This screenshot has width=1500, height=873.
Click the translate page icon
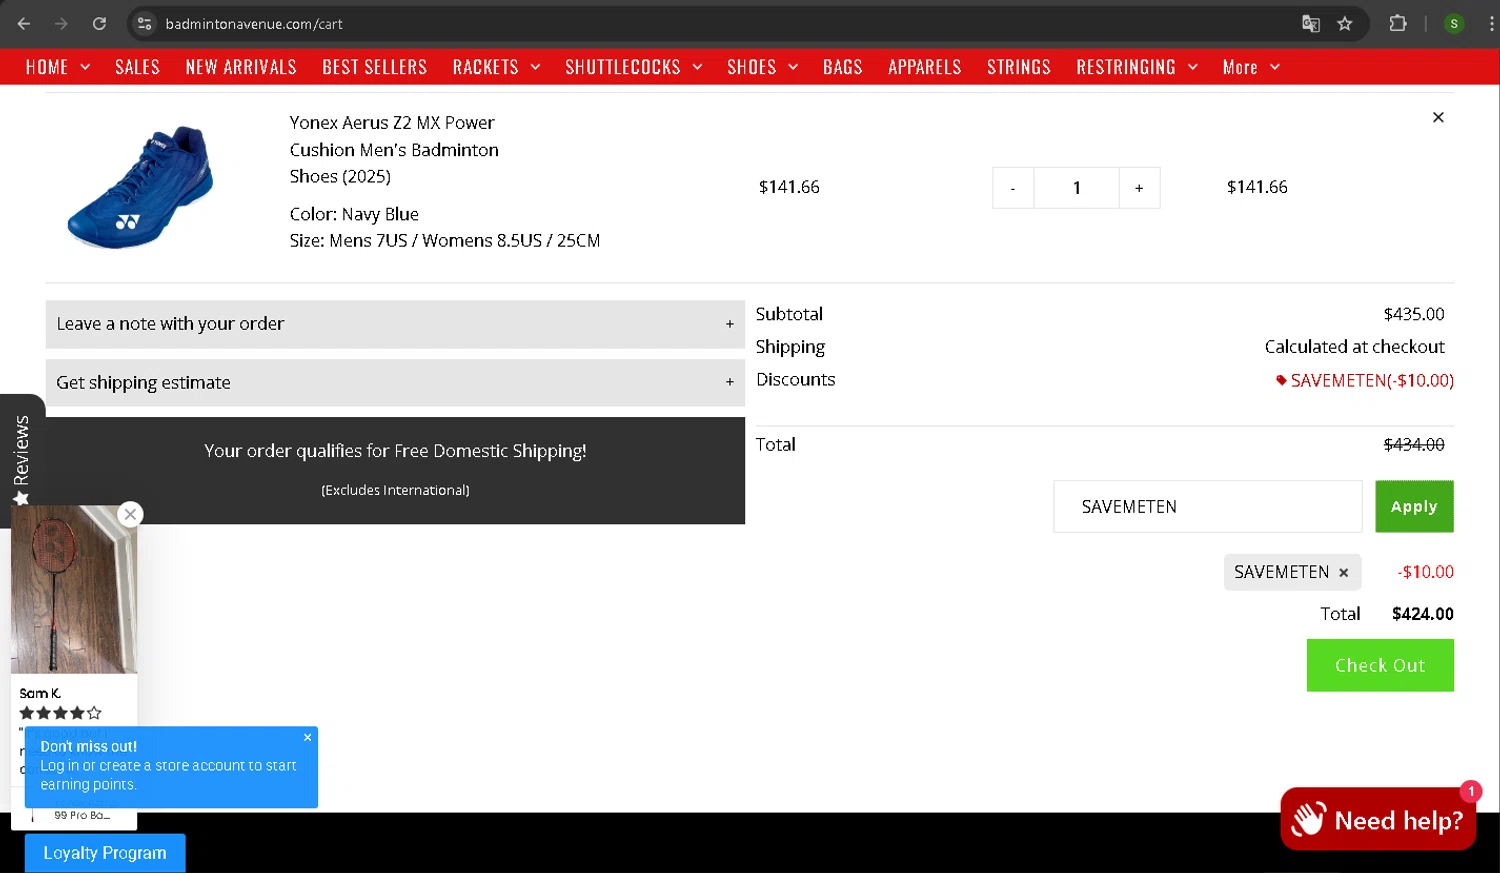[x=1310, y=24]
